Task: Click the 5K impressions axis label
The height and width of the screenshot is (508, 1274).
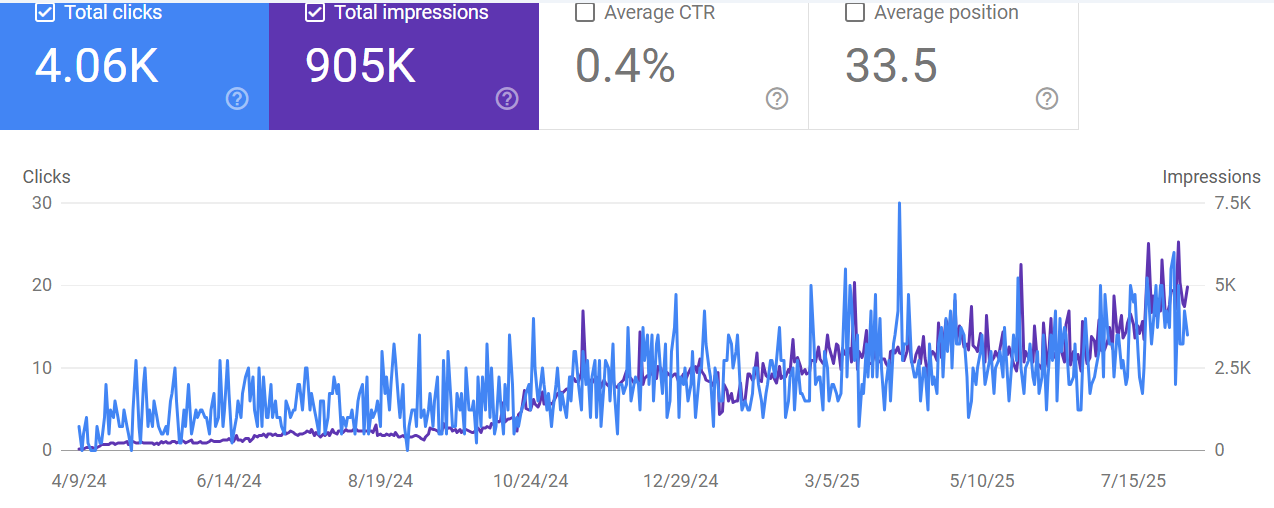Action: click(1226, 285)
